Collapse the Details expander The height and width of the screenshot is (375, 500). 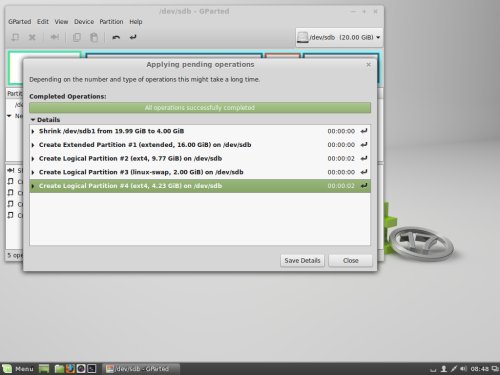point(33,120)
